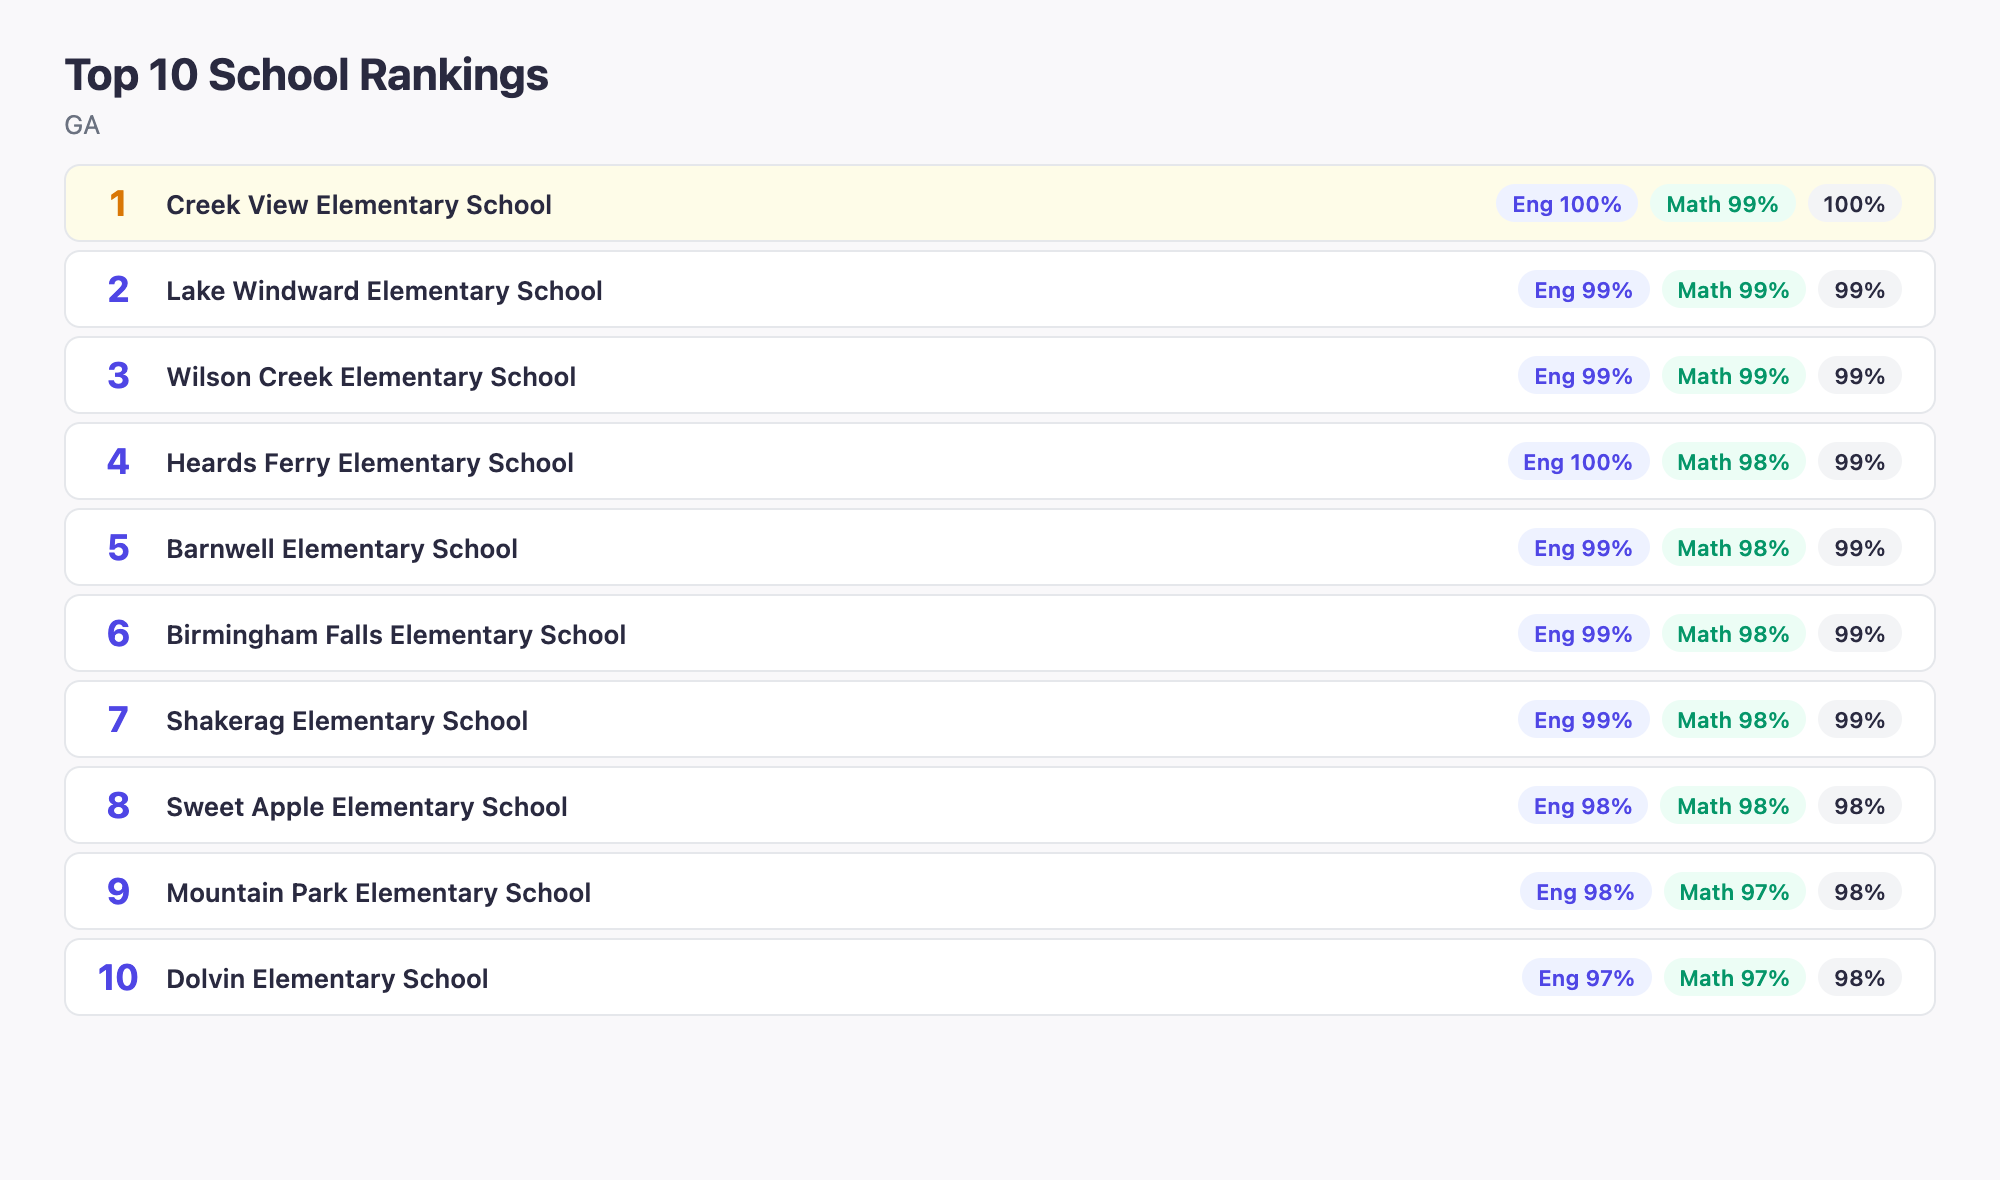Click Math 99% pill for Creek View
This screenshot has height=1180, width=2000.
tap(1722, 204)
